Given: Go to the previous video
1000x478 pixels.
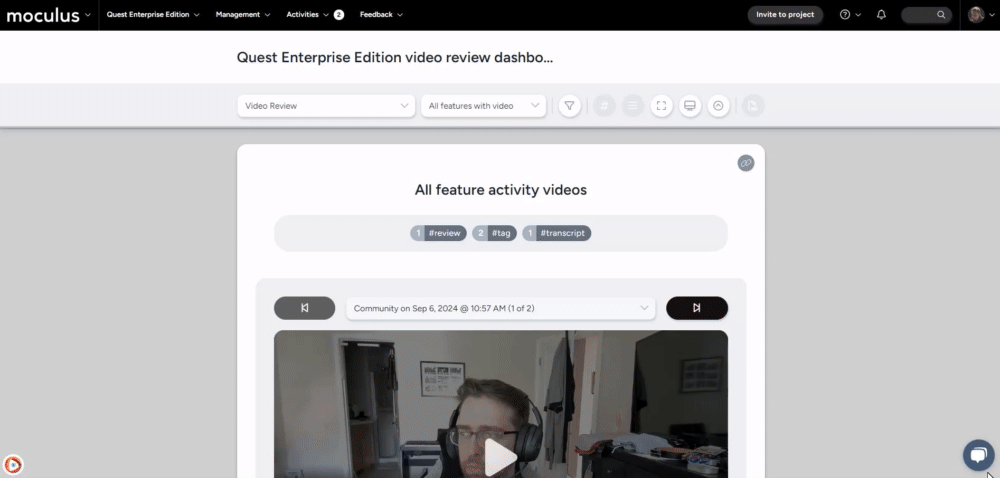Looking at the screenshot, I should [x=304, y=308].
